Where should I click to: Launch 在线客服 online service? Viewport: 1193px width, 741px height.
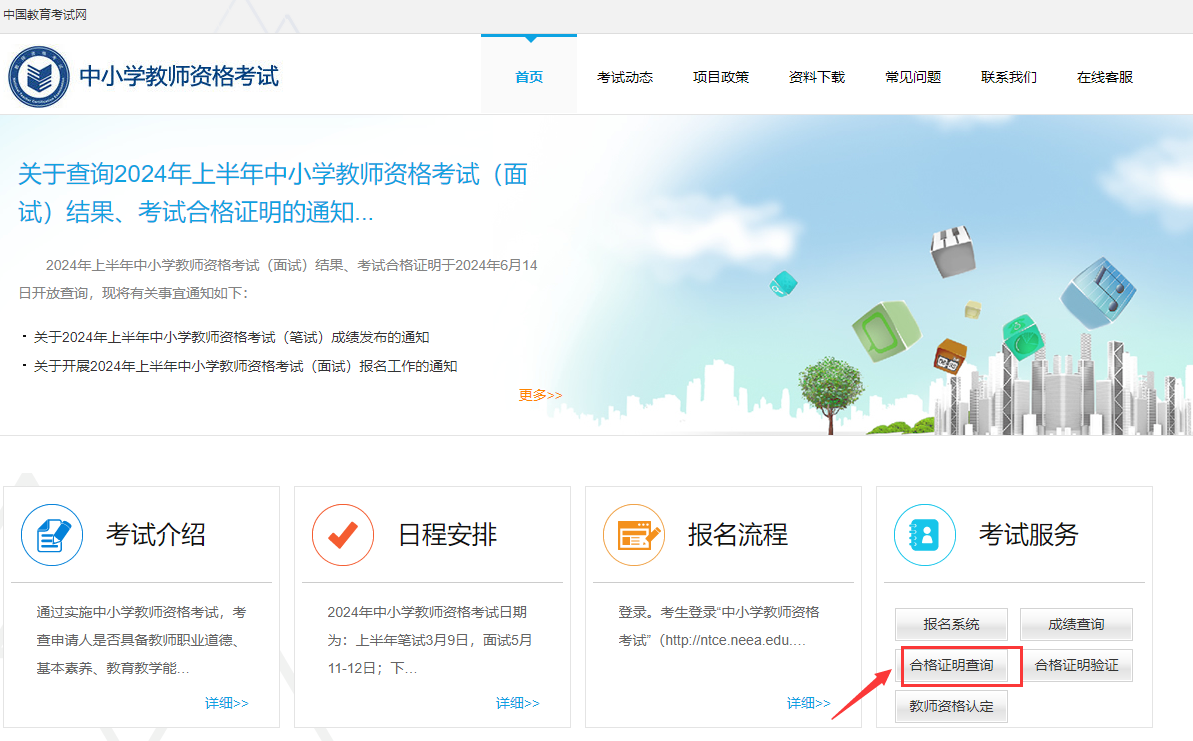point(1103,77)
